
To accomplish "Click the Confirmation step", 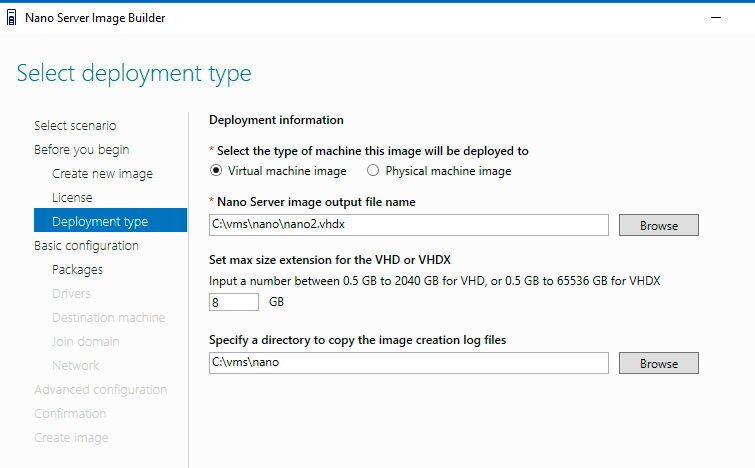I will coord(70,414).
